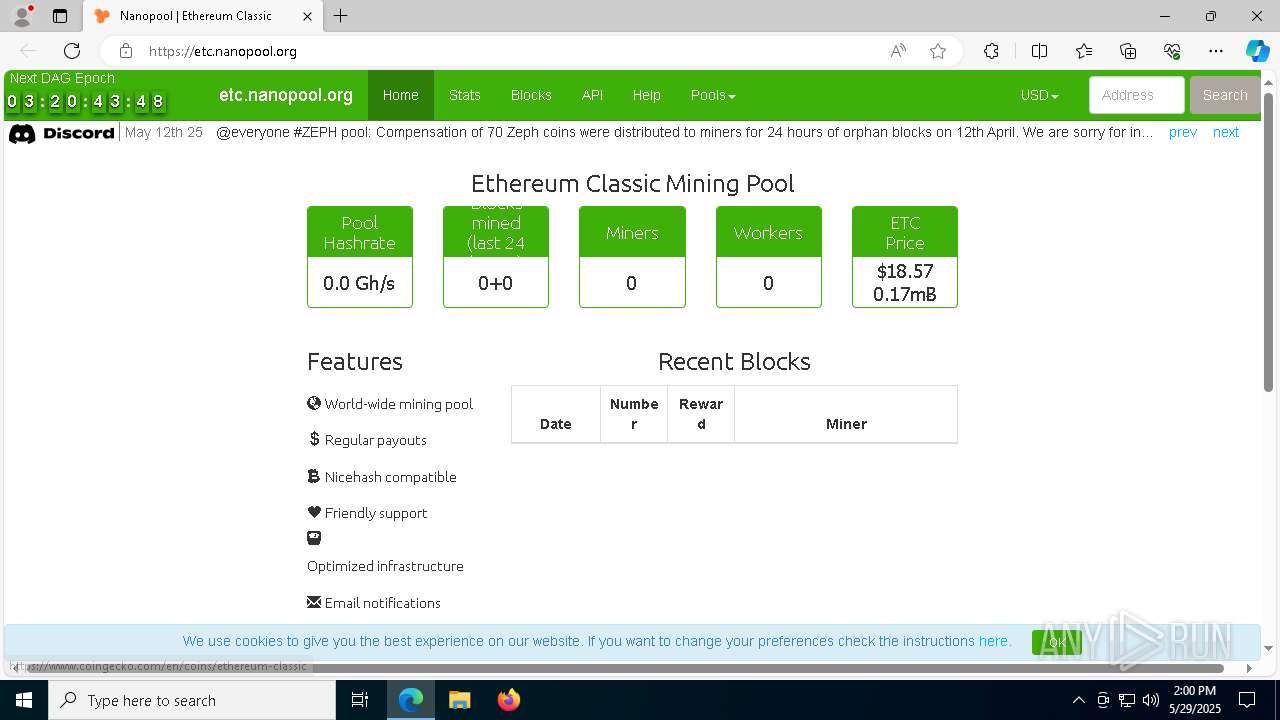Image resolution: width=1280 pixels, height=720 pixels.
Task: Click the Pool Hashrate card
Action: 360,256
